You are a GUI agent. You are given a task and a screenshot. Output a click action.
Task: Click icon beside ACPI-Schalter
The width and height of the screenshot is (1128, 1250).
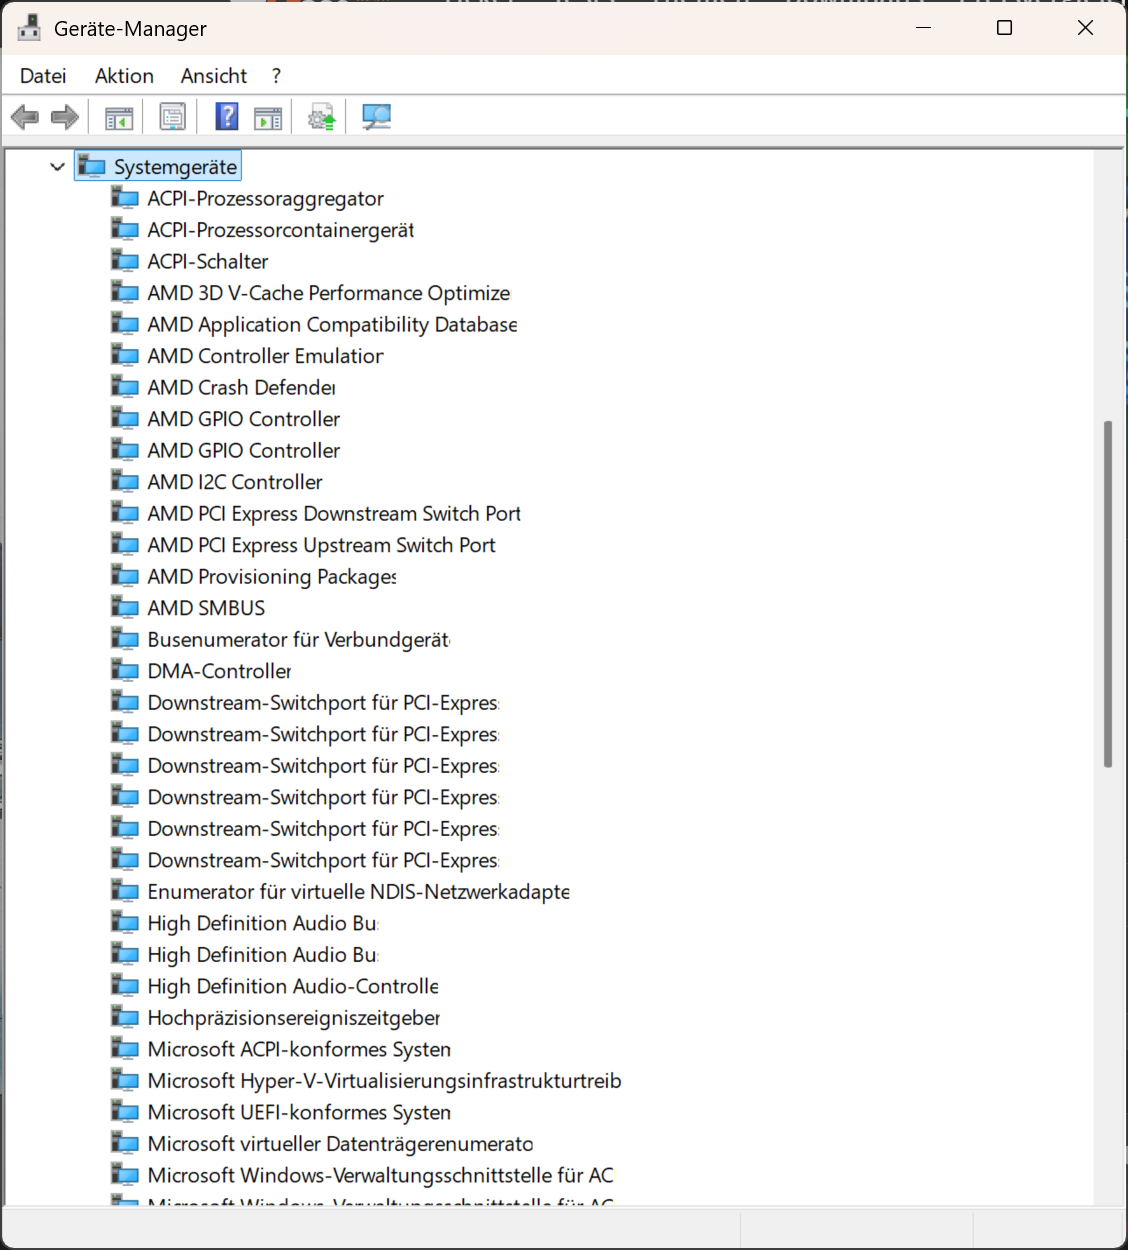click(125, 261)
